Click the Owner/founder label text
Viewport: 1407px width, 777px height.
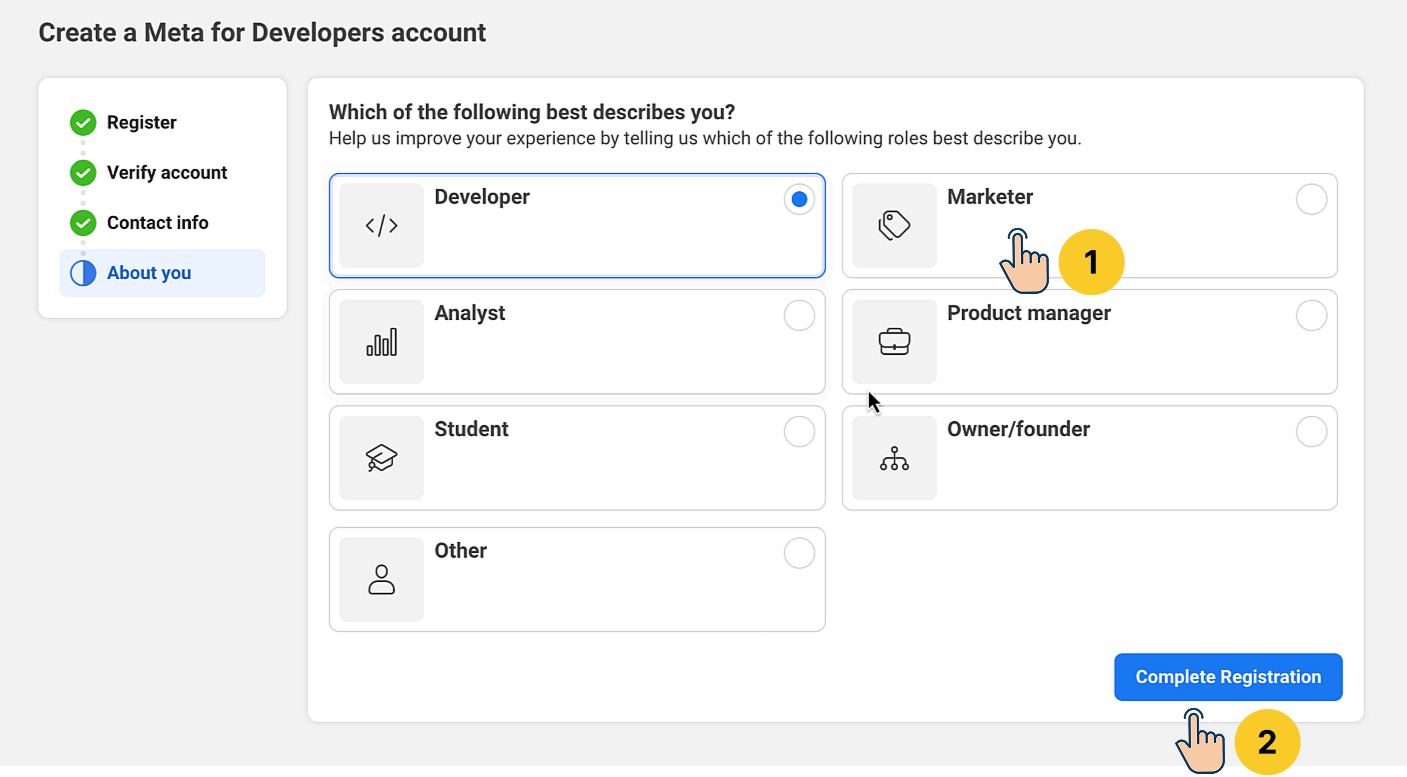coord(1019,429)
